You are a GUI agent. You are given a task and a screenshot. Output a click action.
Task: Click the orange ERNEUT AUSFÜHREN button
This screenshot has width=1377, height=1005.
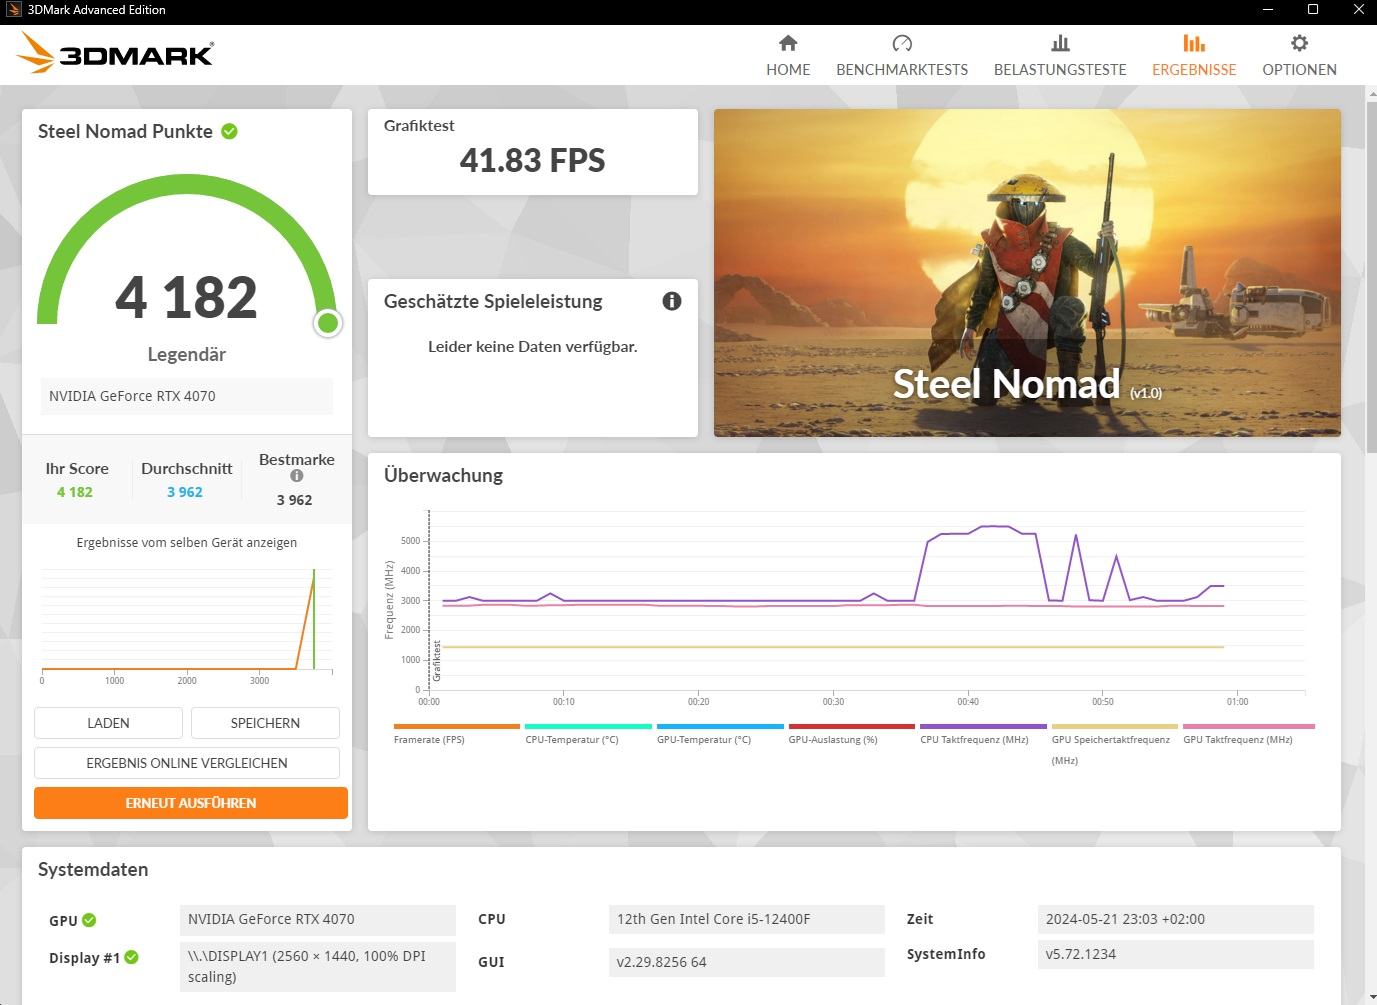click(191, 803)
